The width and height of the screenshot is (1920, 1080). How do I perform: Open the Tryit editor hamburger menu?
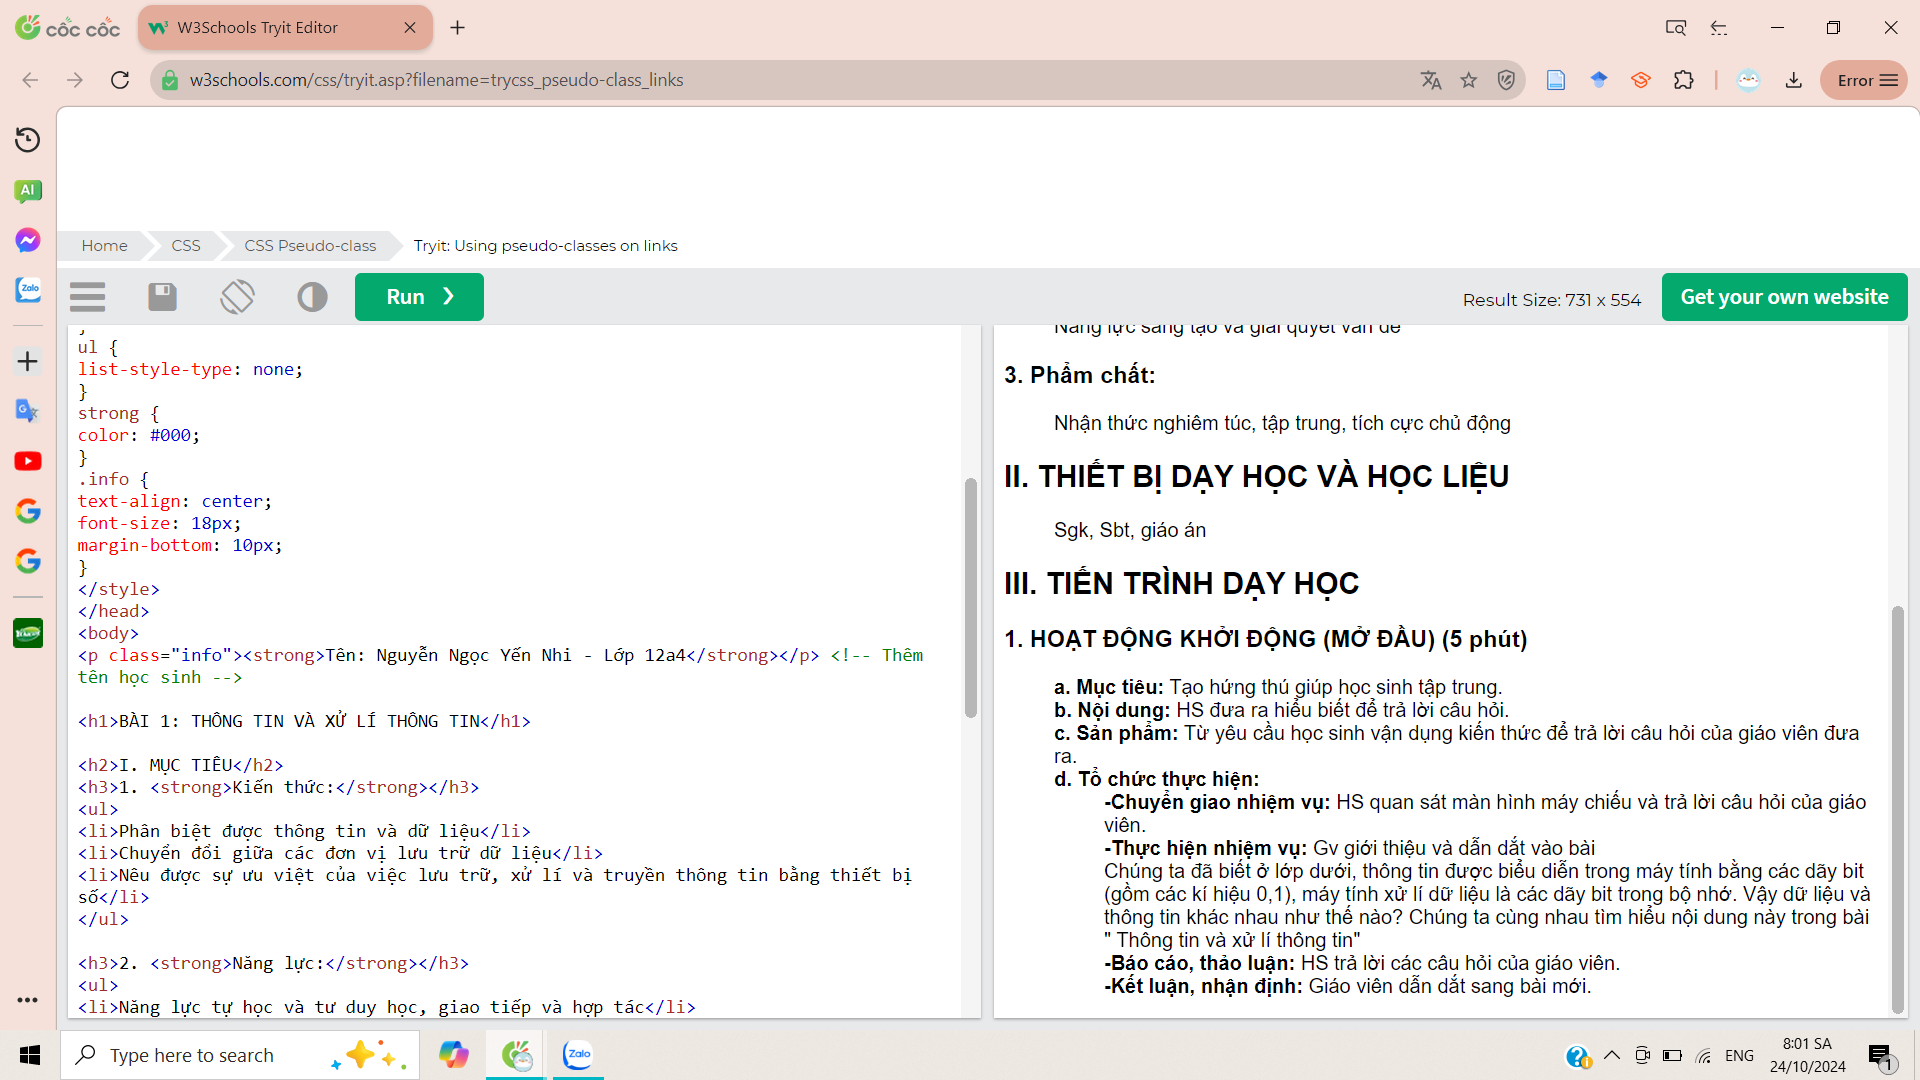(x=88, y=297)
